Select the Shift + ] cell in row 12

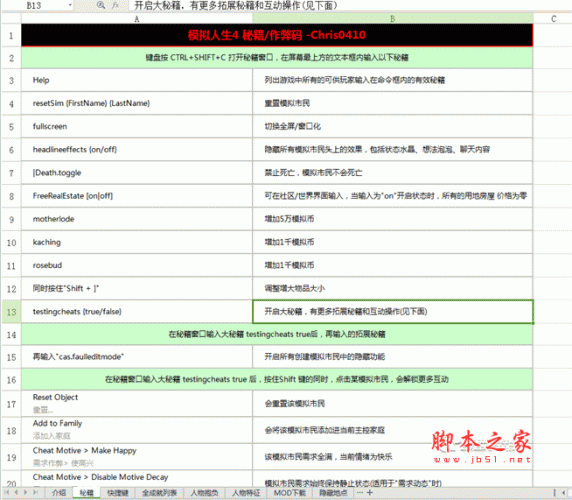[x=137, y=288]
